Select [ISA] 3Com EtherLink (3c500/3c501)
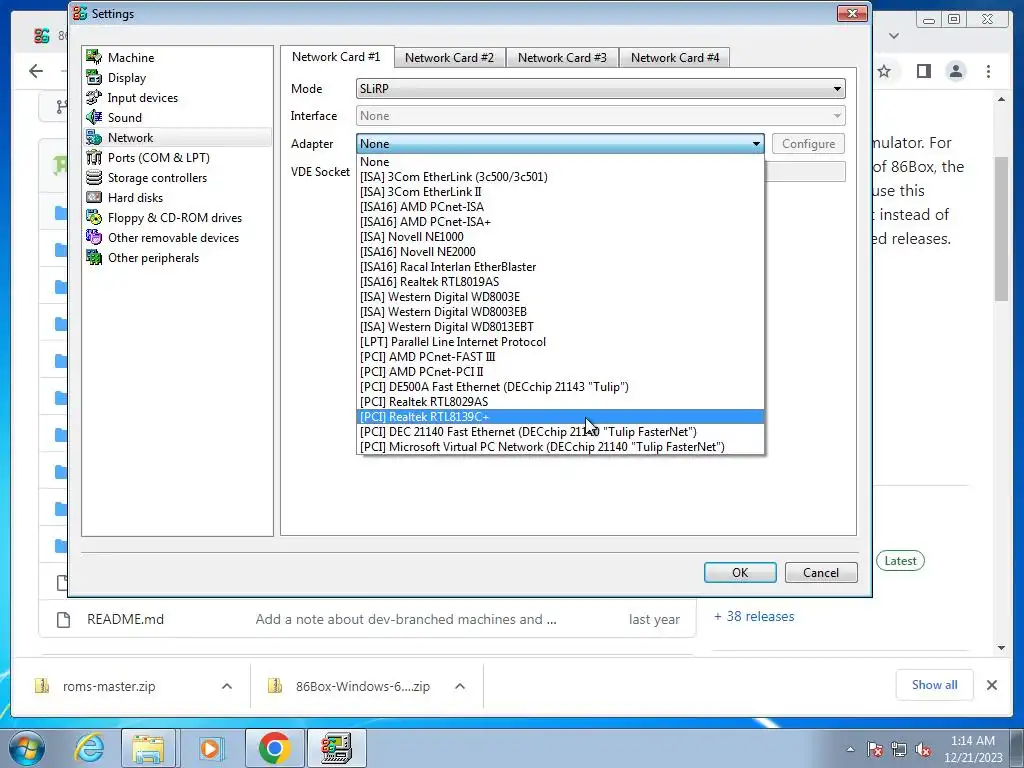Image resolution: width=1024 pixels, height=768 pixels. tap(560, 177)
